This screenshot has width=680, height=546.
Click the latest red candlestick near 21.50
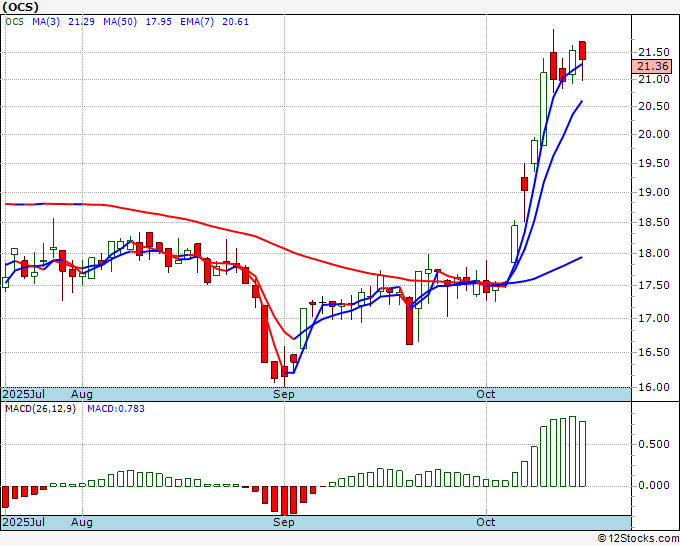[x=582, y=51]
